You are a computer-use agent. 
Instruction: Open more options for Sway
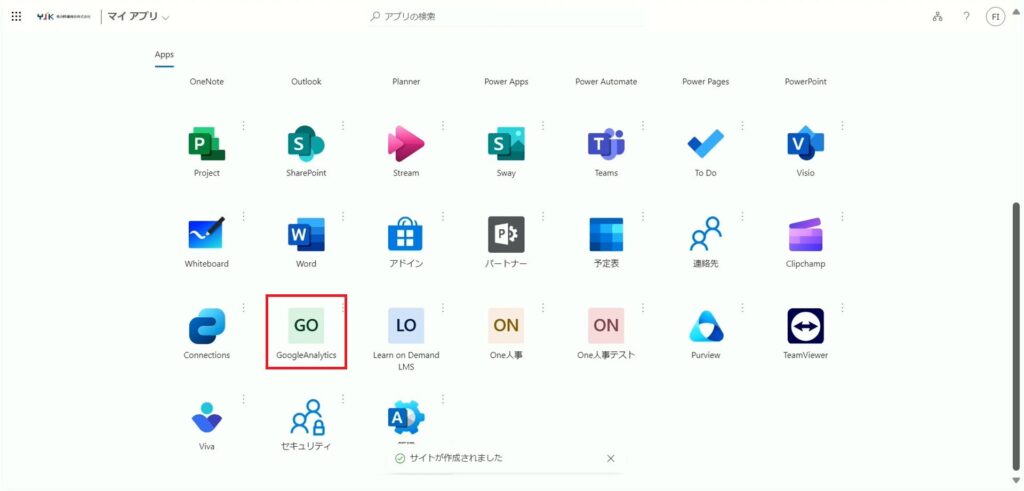(543, 125)
